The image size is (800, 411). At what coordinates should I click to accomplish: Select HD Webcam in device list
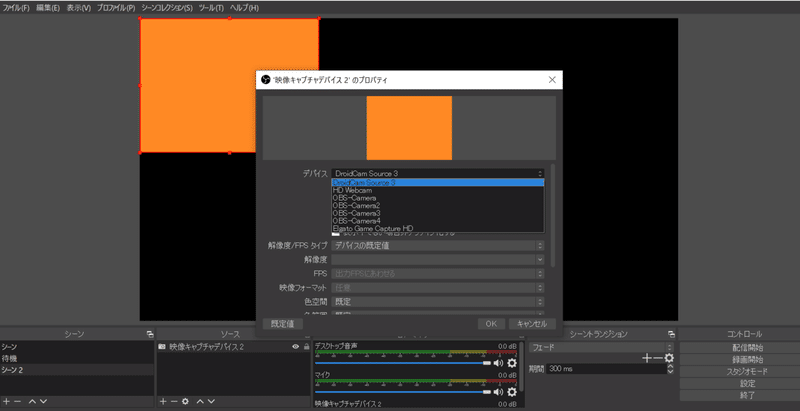pyautogui.click(x=438, y=190)
